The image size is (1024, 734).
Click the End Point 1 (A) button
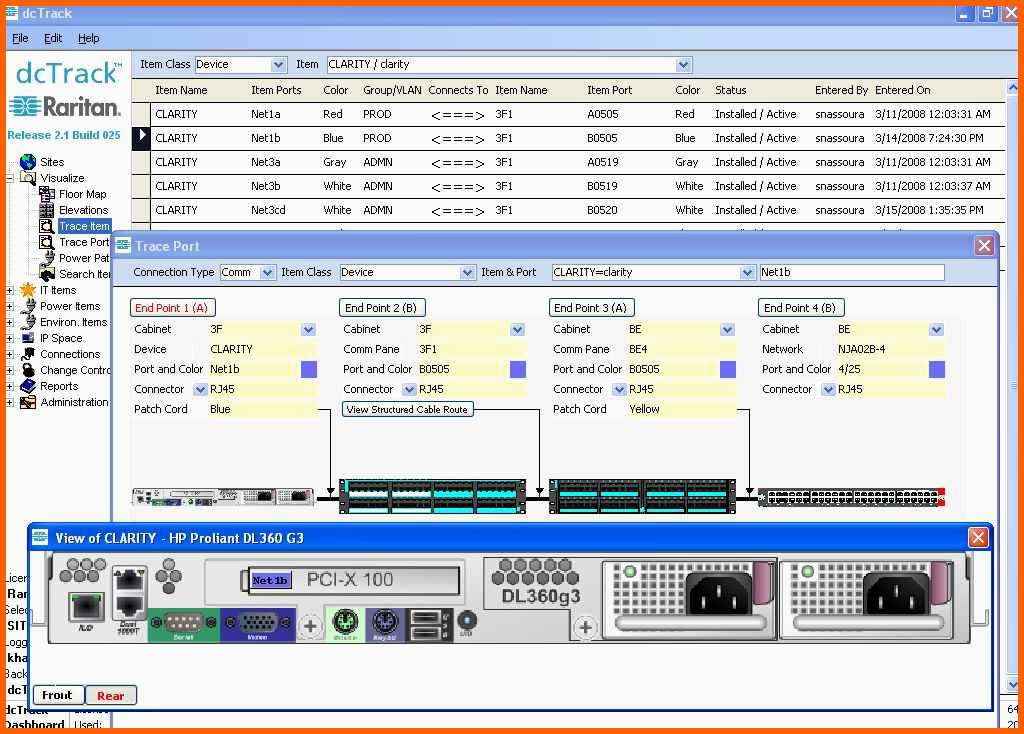tap(172, 308)
